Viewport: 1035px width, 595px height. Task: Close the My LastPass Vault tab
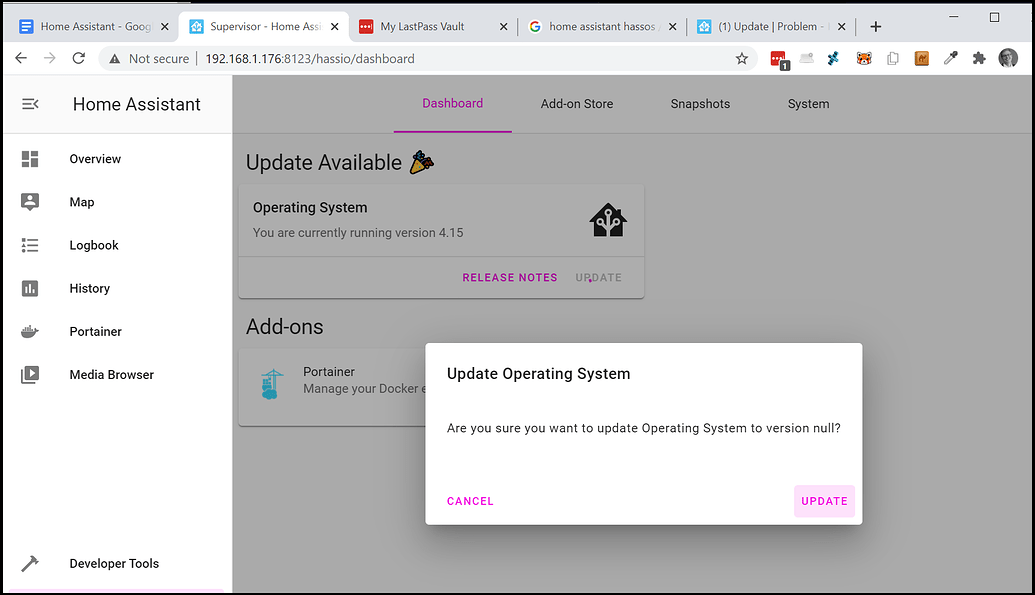coord(504,26)
